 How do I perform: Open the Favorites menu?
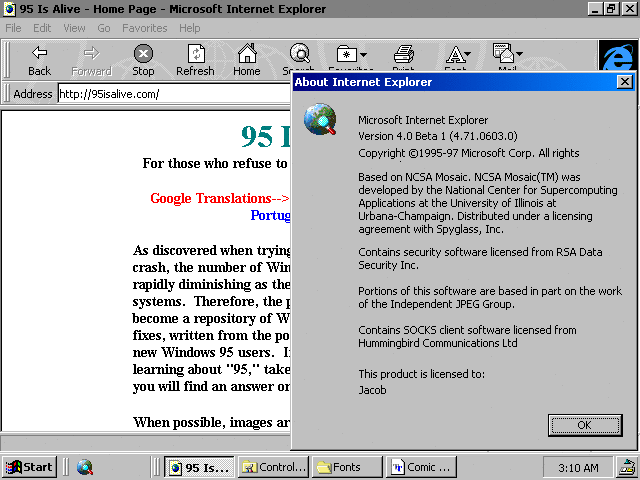[x=144, y=28]
